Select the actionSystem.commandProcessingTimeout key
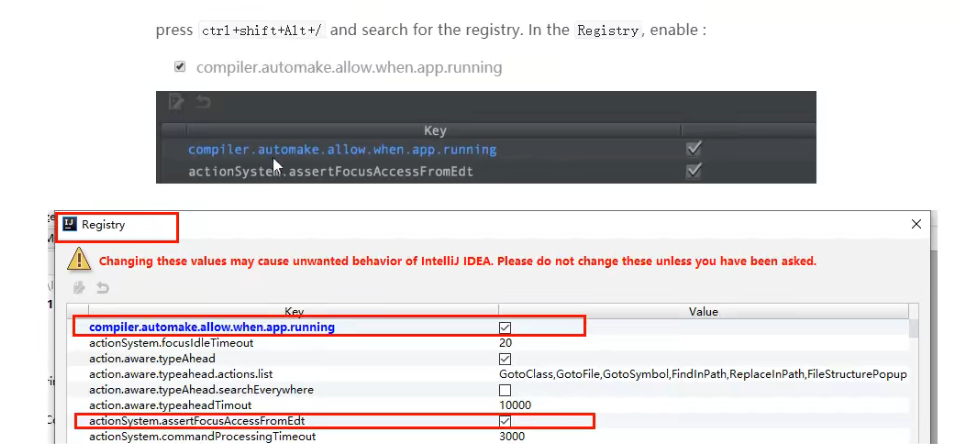Viewport: 956px width, 444px height. (x=202, y=436)
